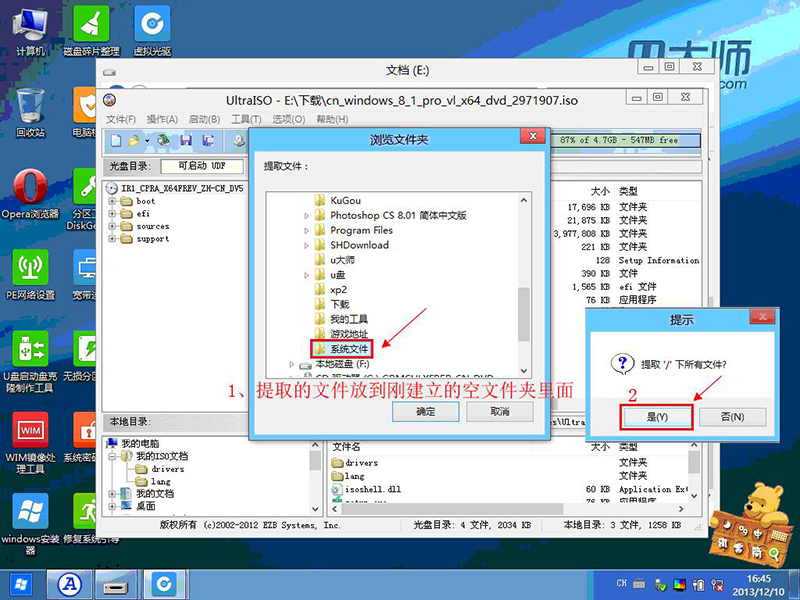Open the 工具(T) menu
The height and width of the screenshot is (600, 800).
tap(246, 119)
